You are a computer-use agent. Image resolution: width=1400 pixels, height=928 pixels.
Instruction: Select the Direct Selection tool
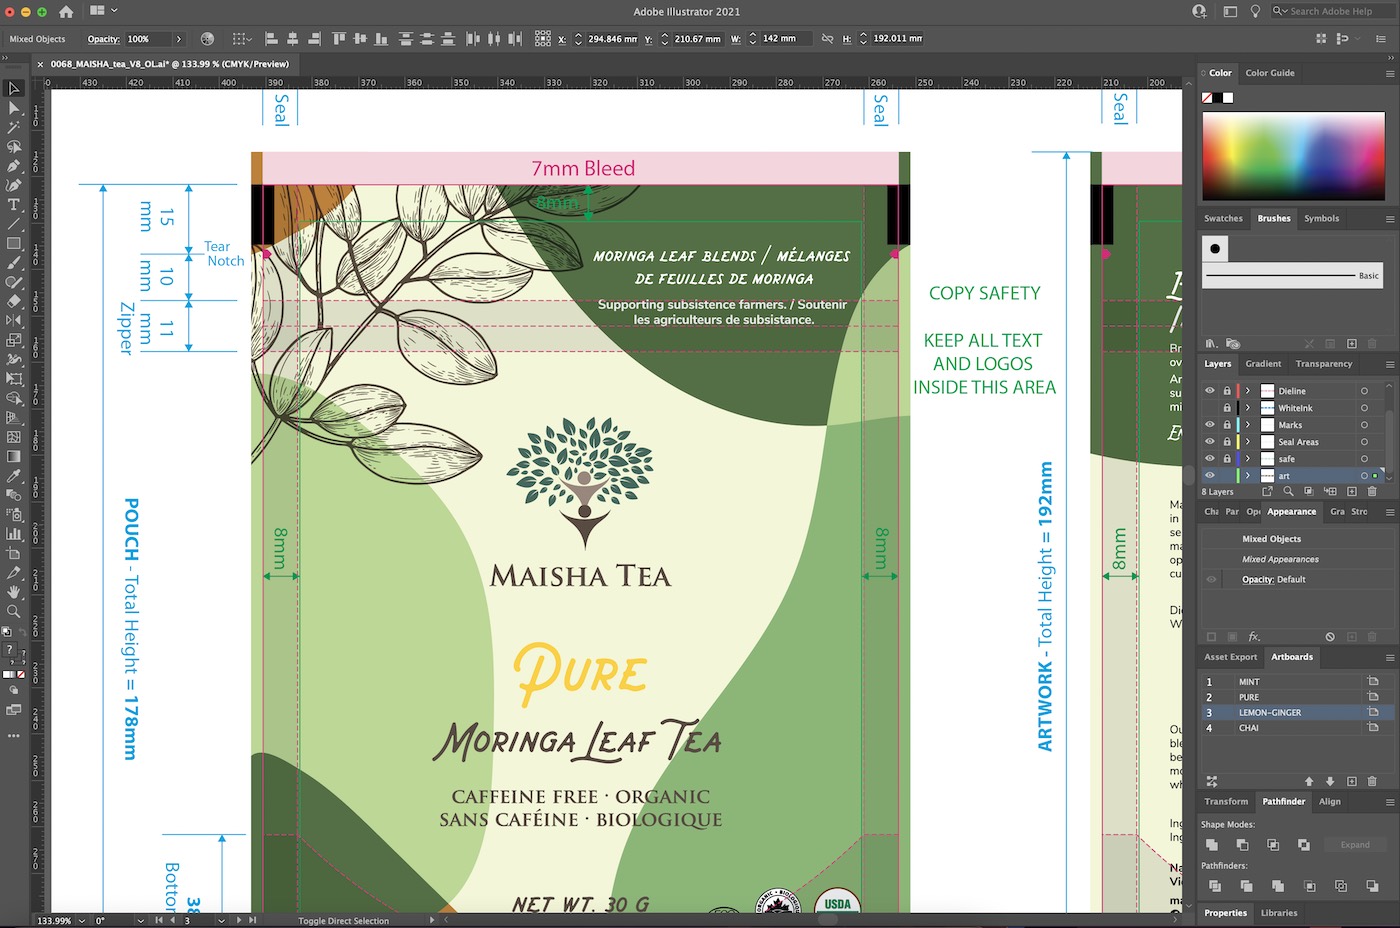(14, 108)
